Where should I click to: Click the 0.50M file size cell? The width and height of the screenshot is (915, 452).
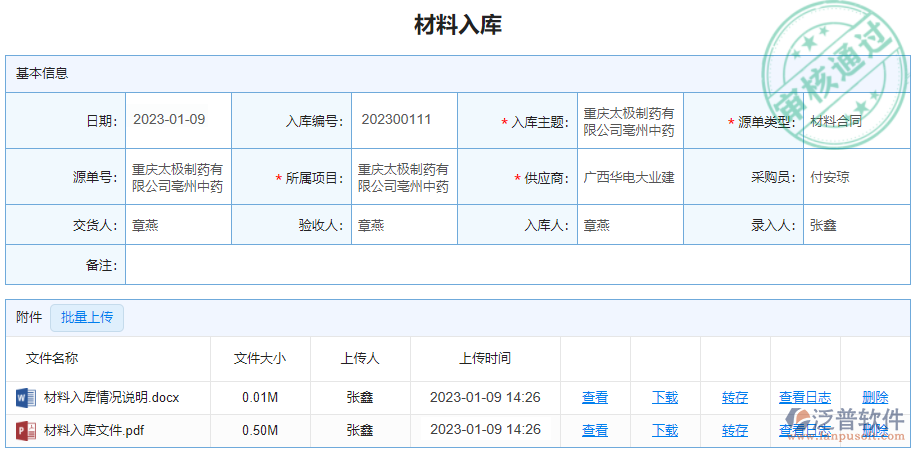[260, 430]
